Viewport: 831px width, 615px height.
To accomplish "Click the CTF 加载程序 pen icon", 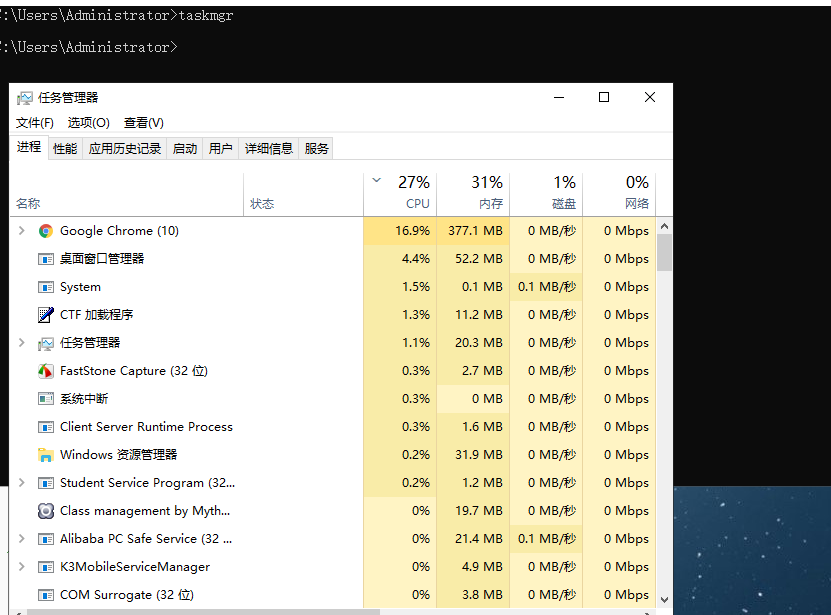I will (46, 315).
